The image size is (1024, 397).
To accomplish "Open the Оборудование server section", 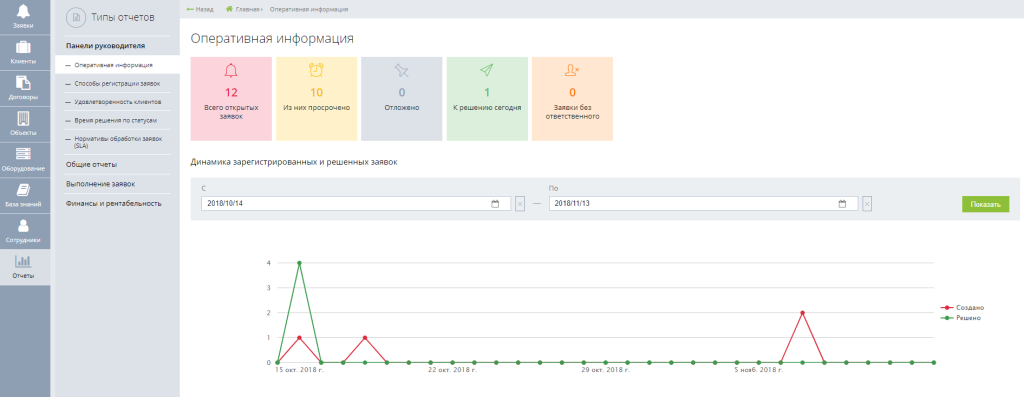I will point(25,160).
